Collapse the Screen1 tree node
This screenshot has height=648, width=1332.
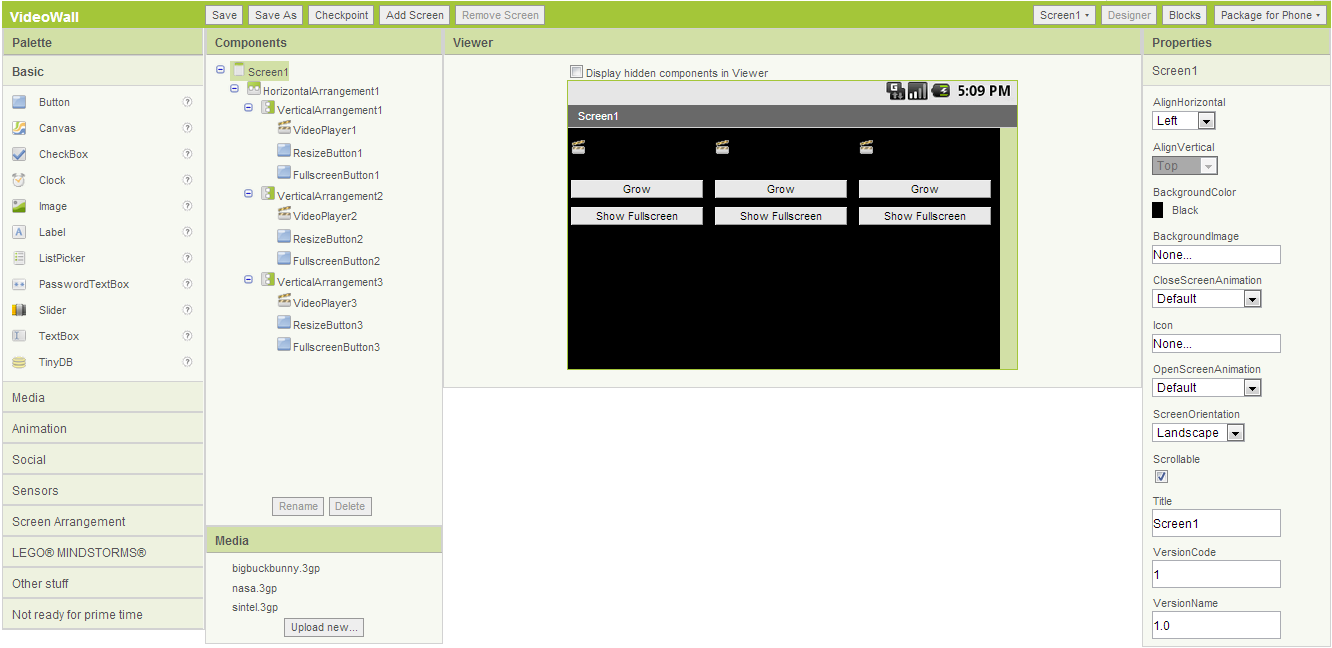click(x=220, y=70)
